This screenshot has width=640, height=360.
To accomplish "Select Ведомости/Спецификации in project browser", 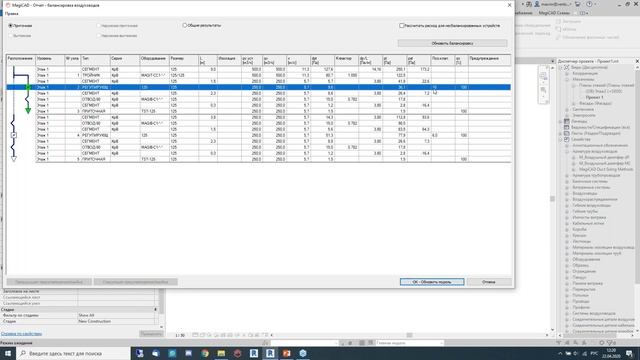I will 600,127.
